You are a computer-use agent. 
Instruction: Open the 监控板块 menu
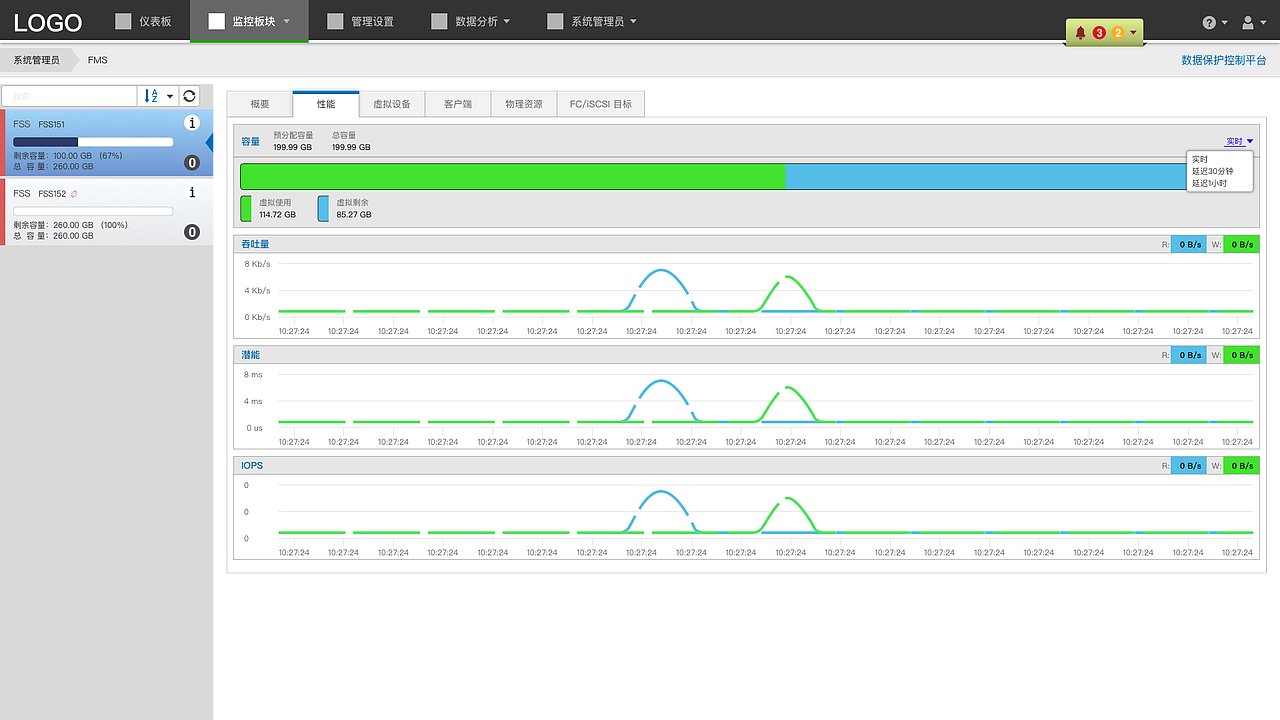[x=249, y=21]
